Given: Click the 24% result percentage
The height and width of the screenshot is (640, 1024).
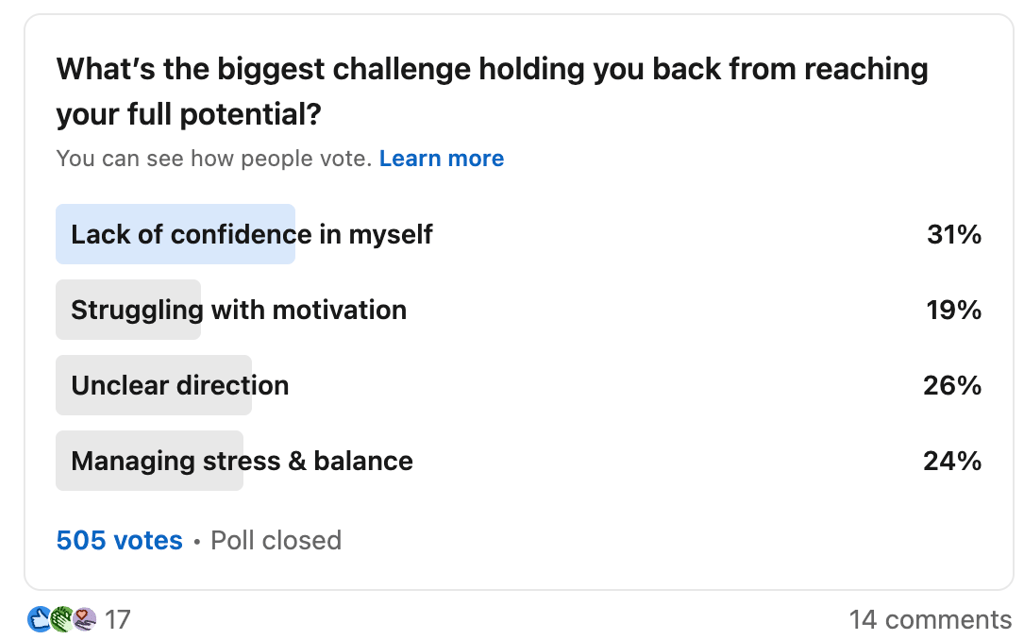Looking at the screenshot, I should coord(952,461).
